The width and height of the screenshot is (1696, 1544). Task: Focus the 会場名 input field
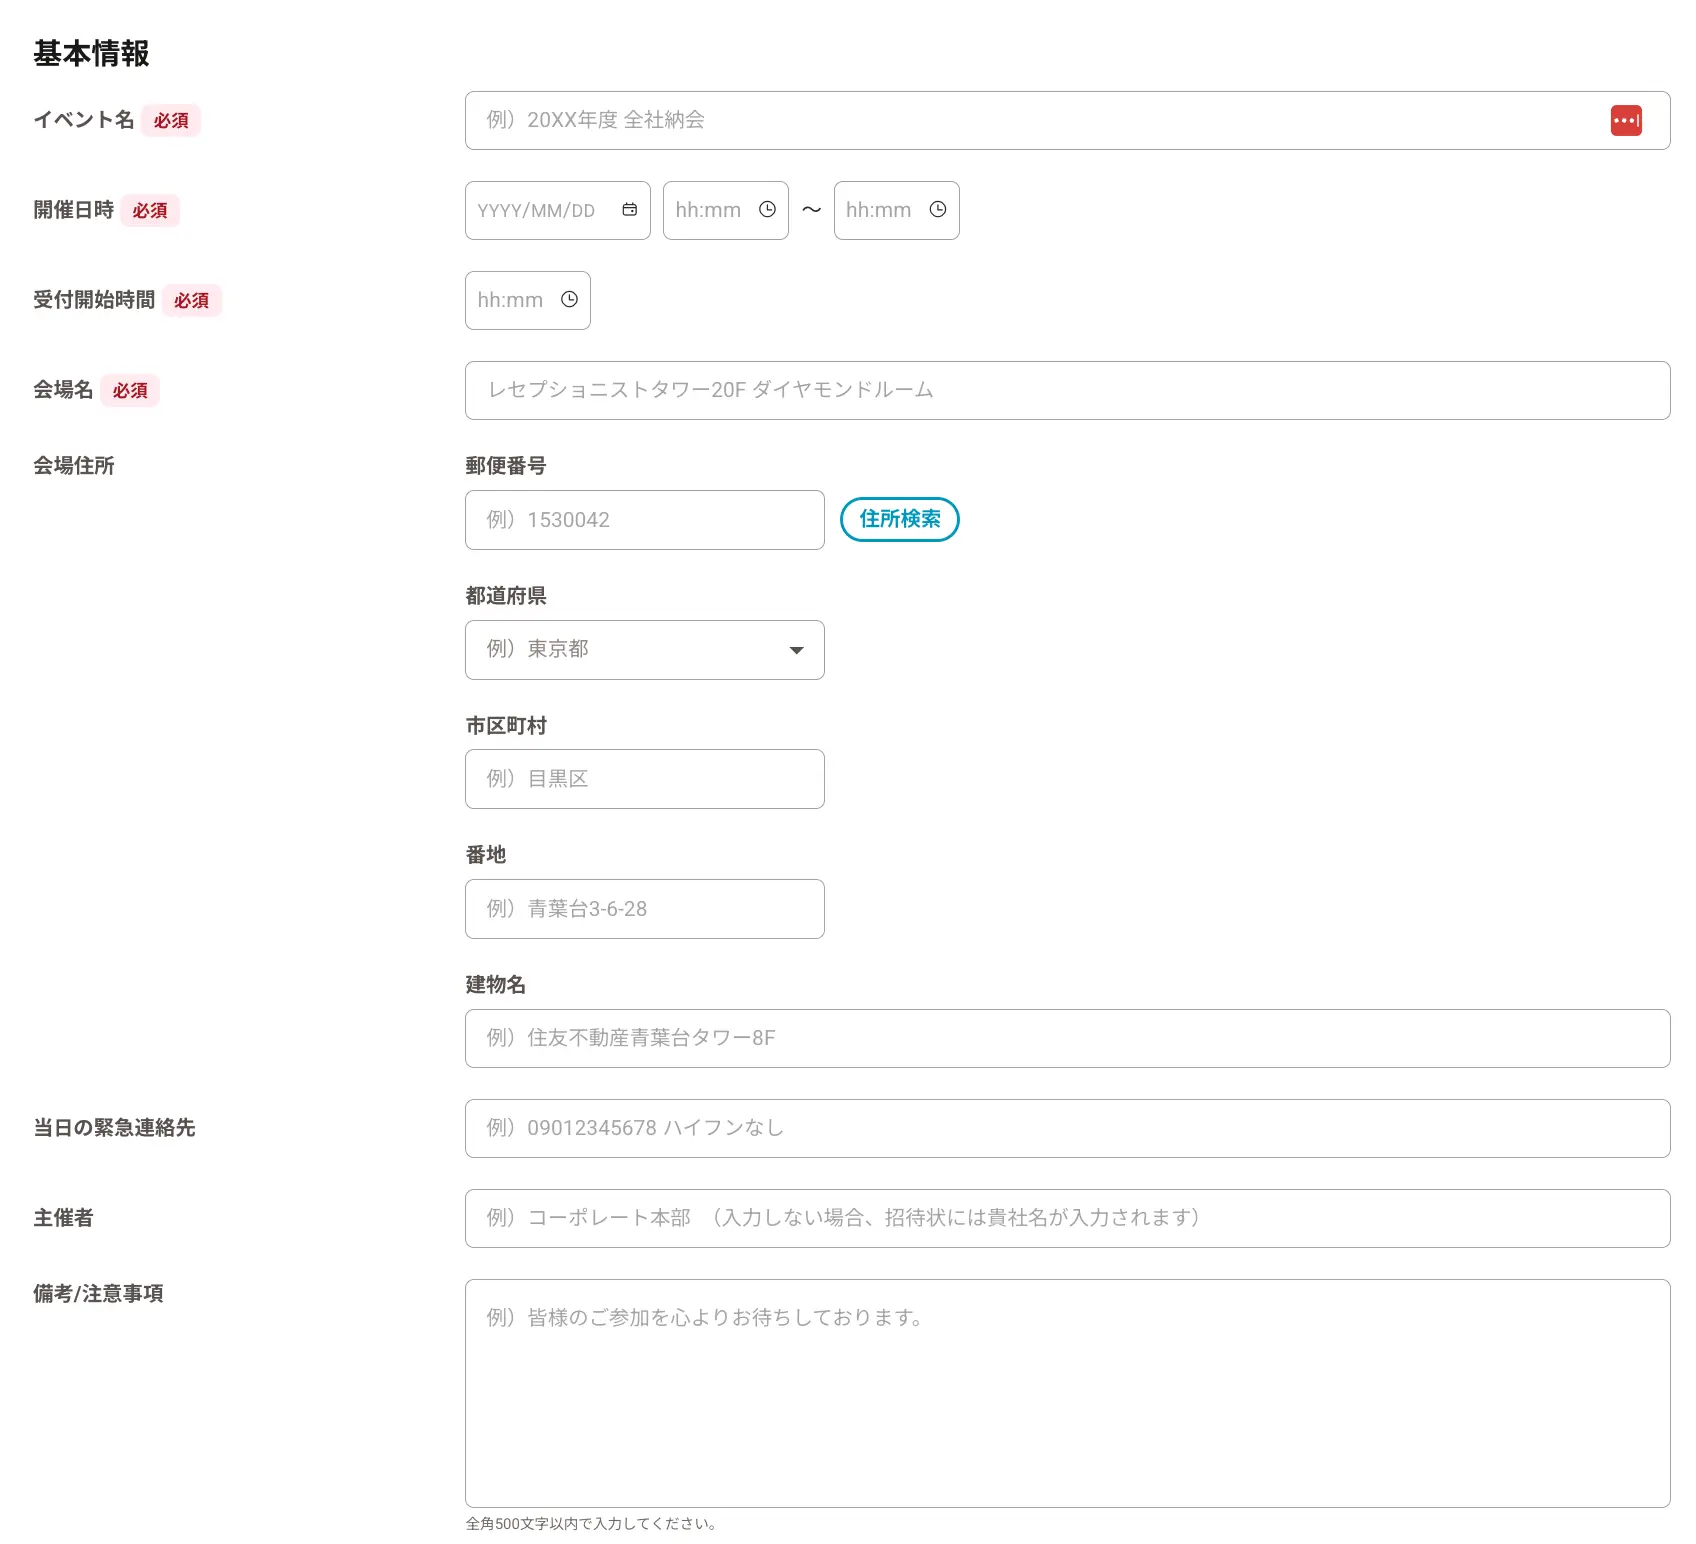(x=1068, y=390)
